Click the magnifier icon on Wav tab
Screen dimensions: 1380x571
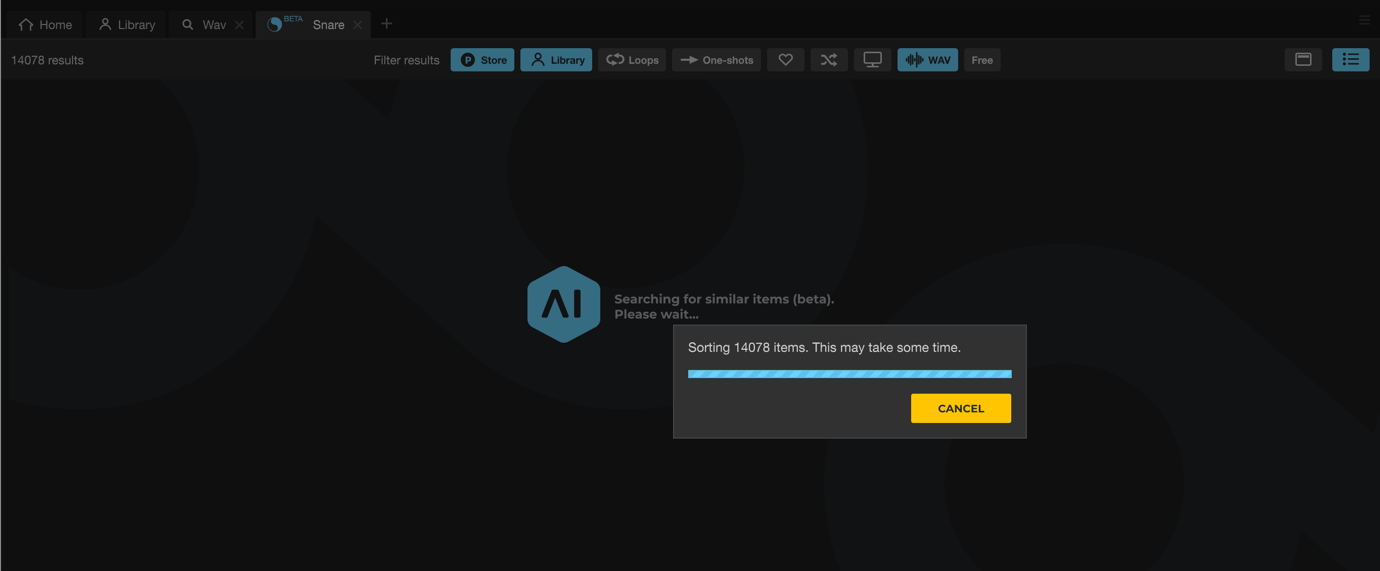tap(188, 25)
